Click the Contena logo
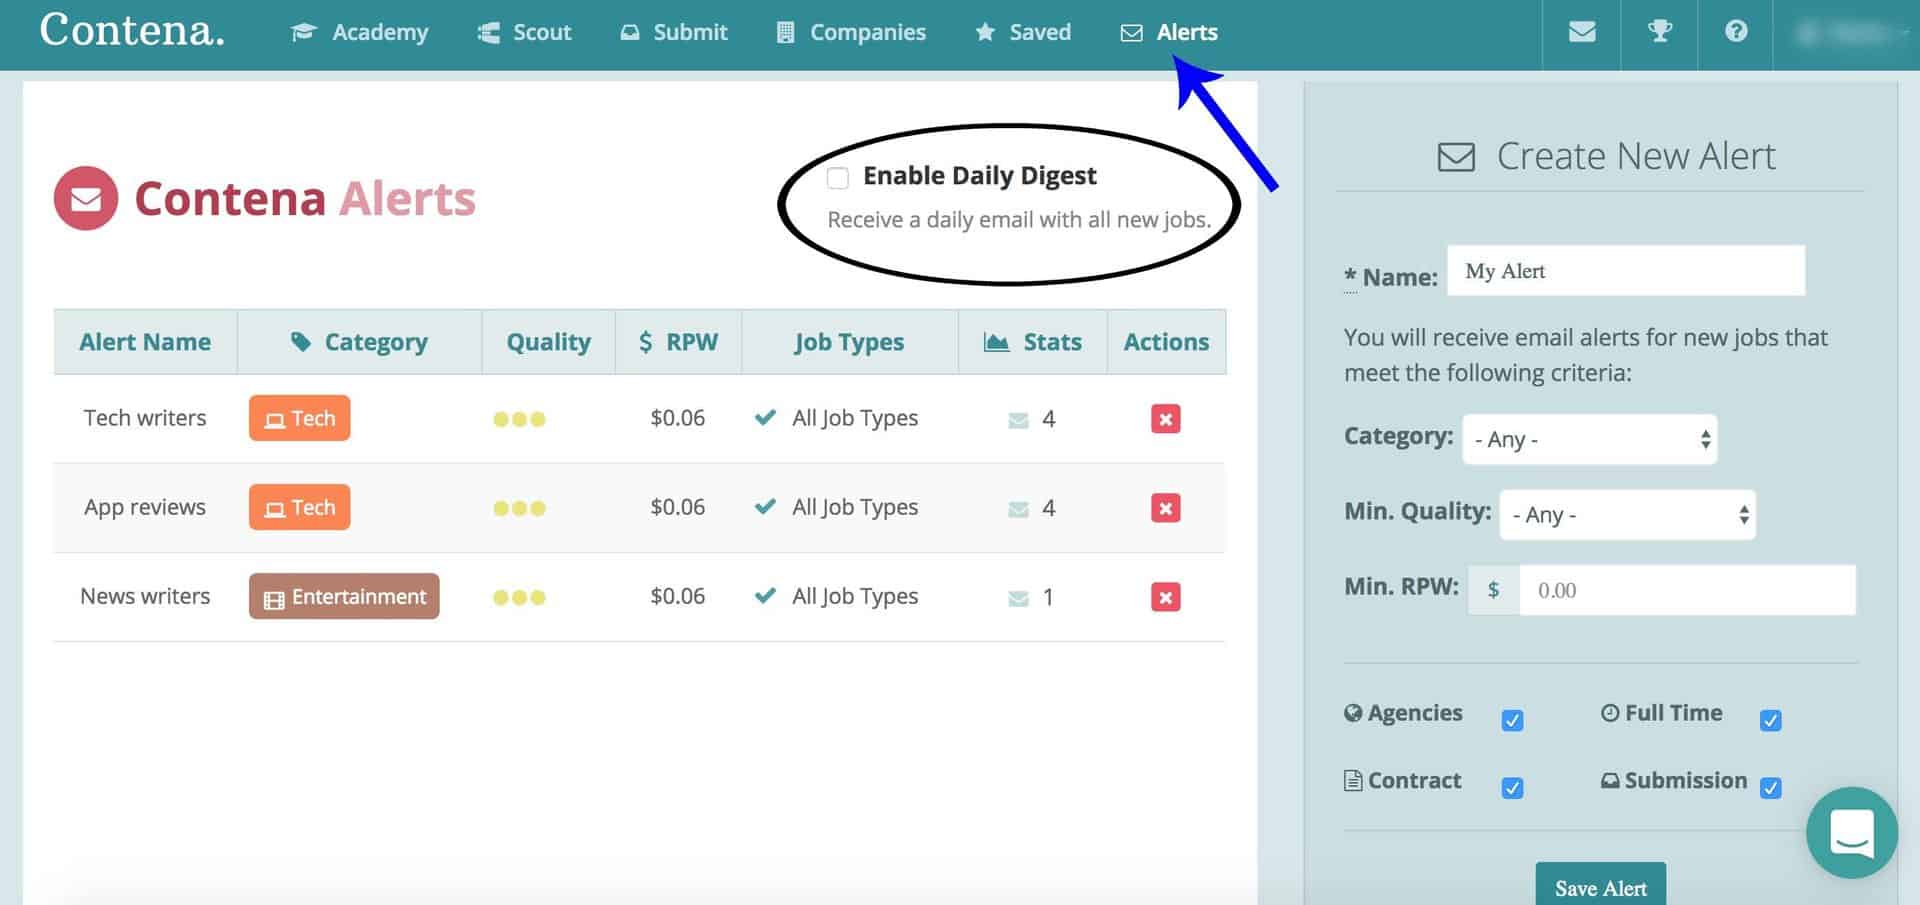Screen dimensions: 1920x905 coord(132,30)
